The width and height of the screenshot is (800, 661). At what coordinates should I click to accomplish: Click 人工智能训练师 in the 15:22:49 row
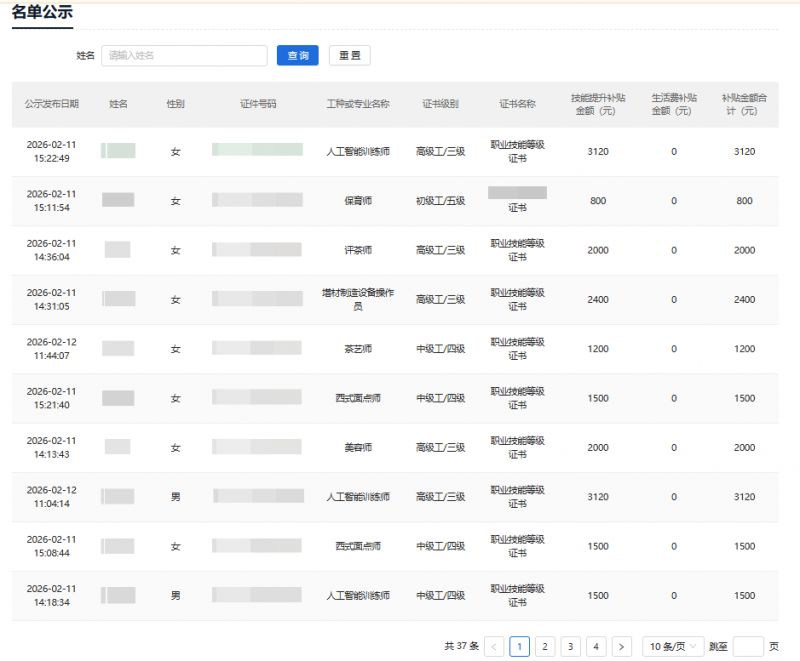point(358,151)
